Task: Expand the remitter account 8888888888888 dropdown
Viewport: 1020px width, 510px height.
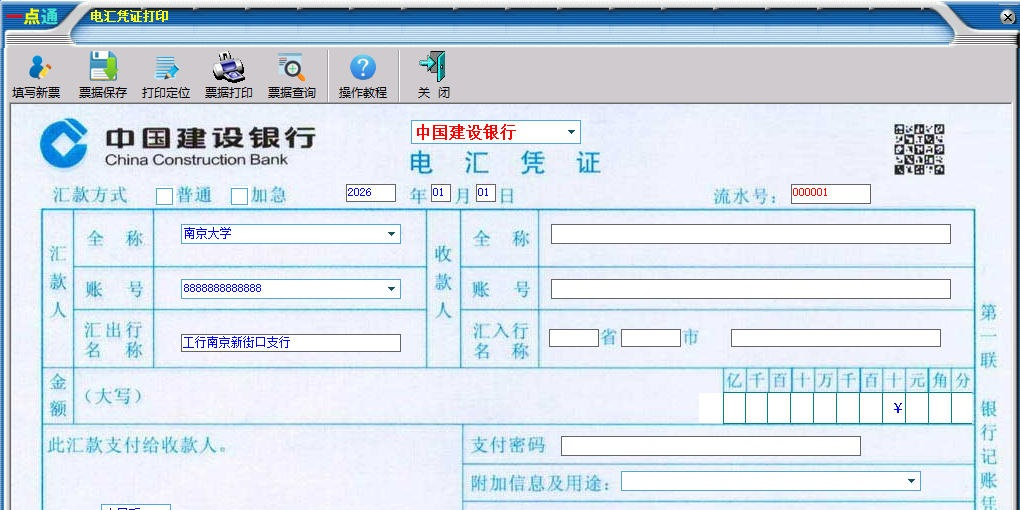Action: coord(392,289)
